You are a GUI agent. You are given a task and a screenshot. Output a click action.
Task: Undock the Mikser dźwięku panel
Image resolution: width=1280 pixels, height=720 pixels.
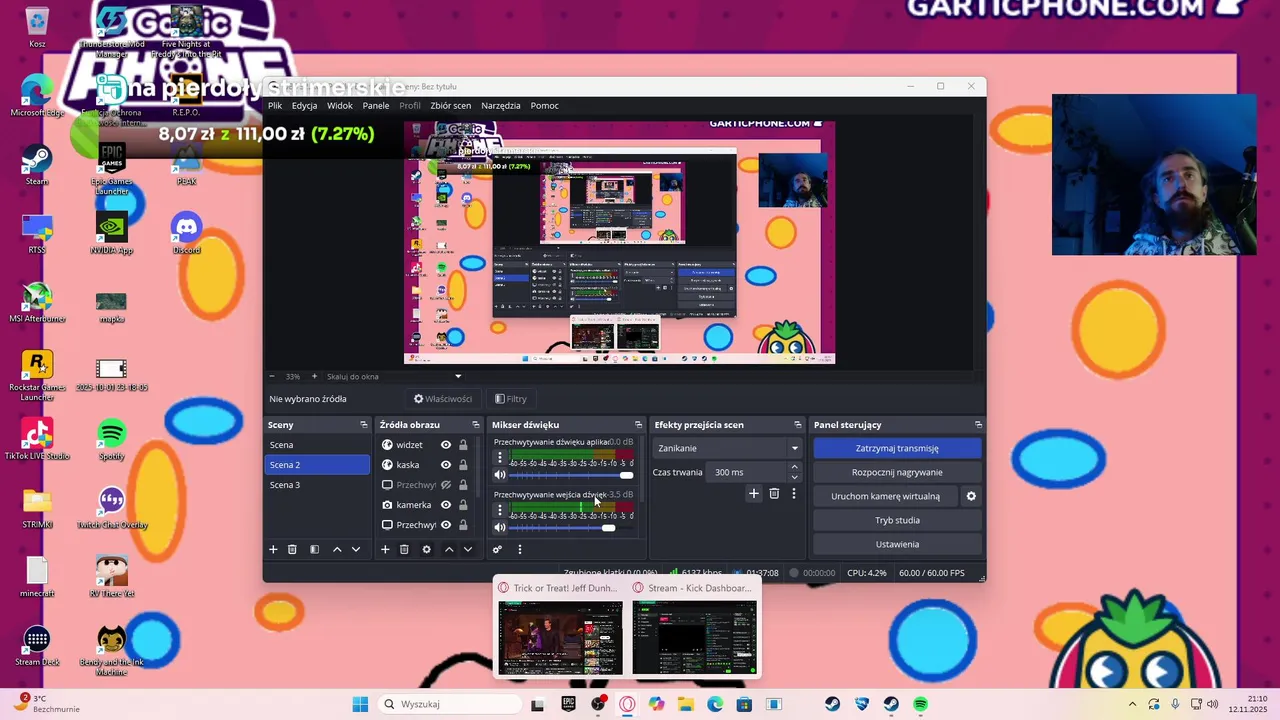[638, 425]
